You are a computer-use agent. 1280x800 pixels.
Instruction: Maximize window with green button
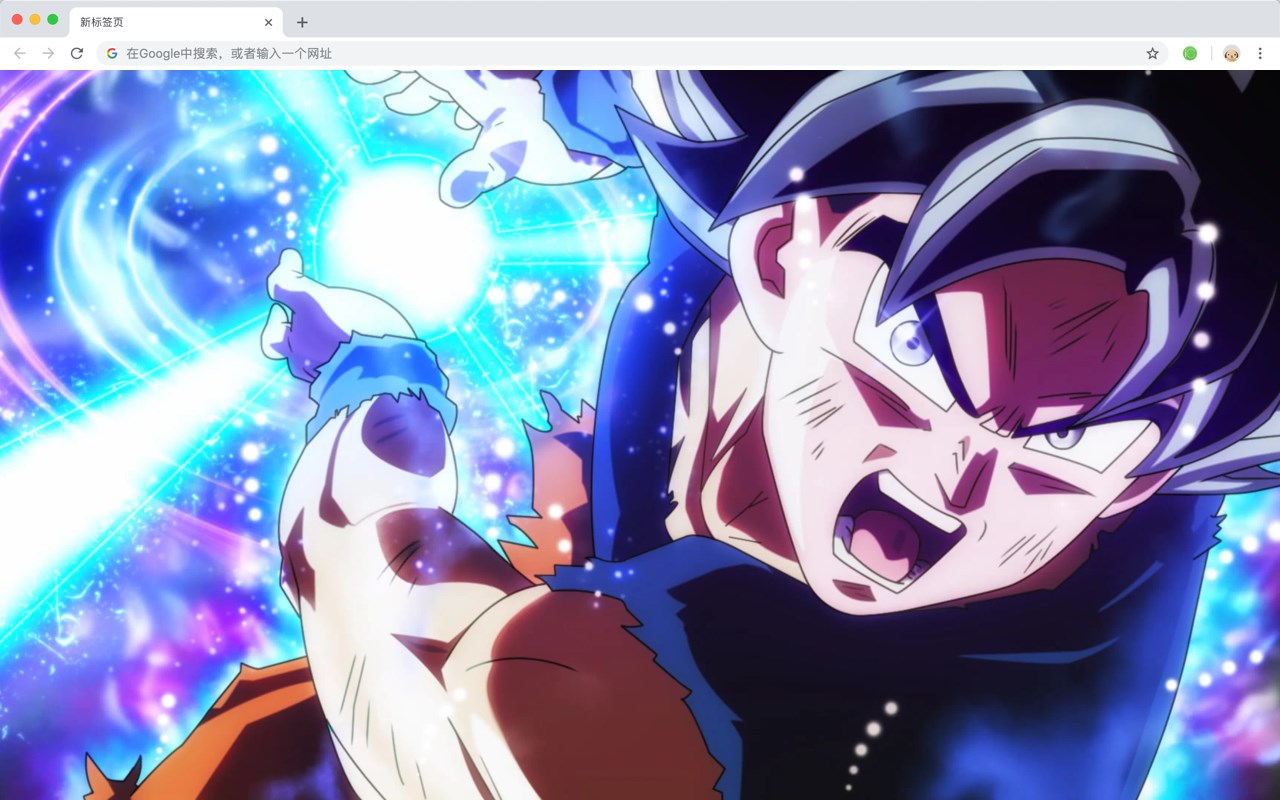pos(53,20)
